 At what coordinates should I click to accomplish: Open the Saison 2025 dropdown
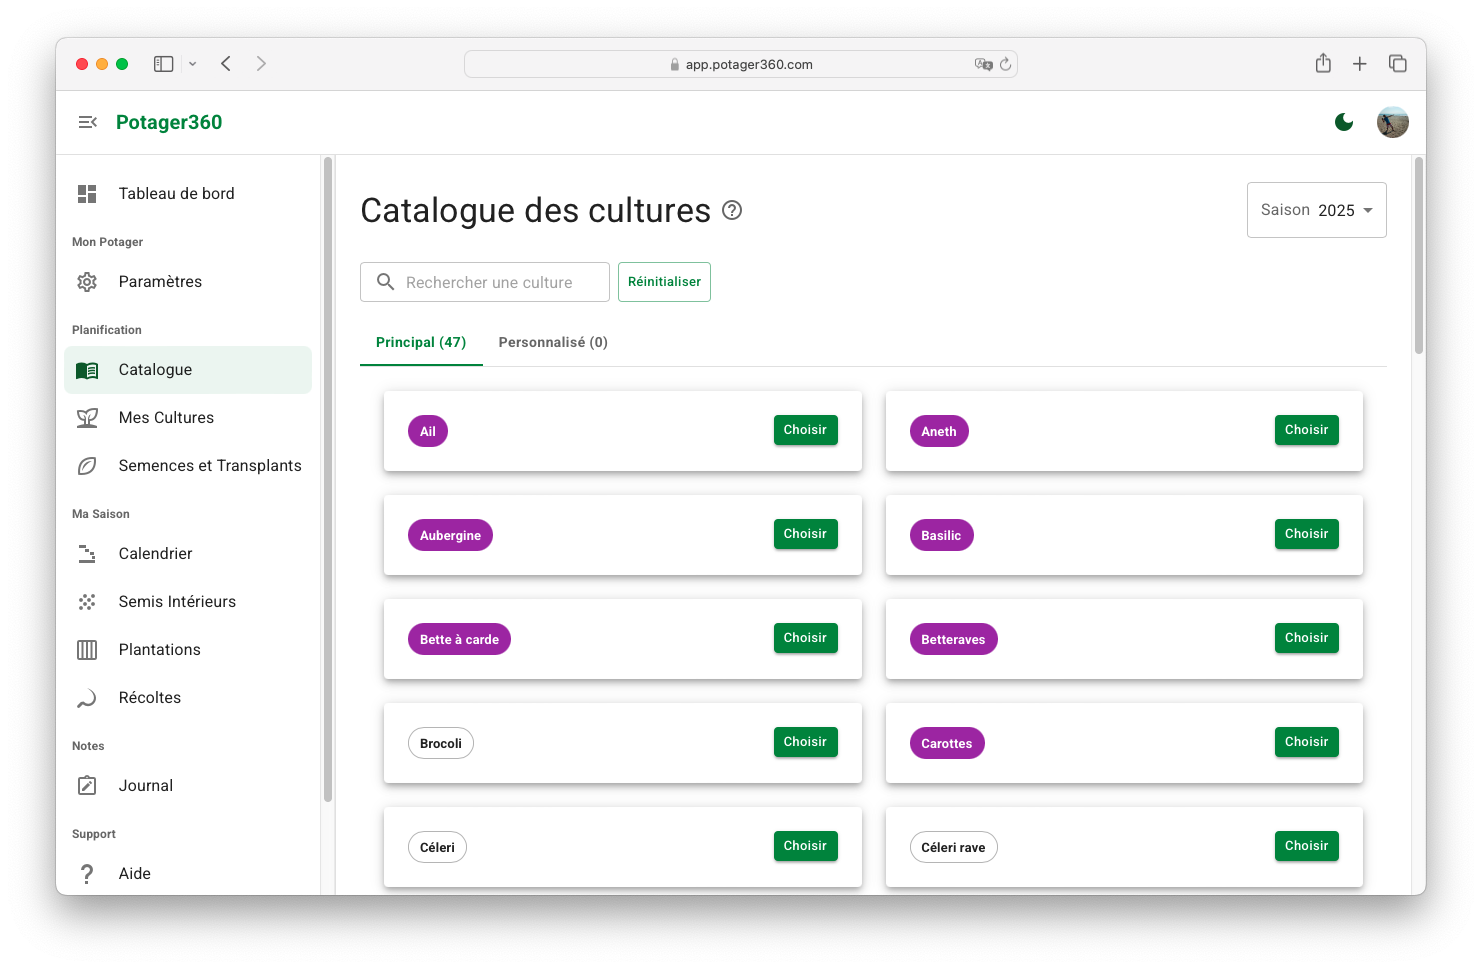click(x=1316, y=210)
